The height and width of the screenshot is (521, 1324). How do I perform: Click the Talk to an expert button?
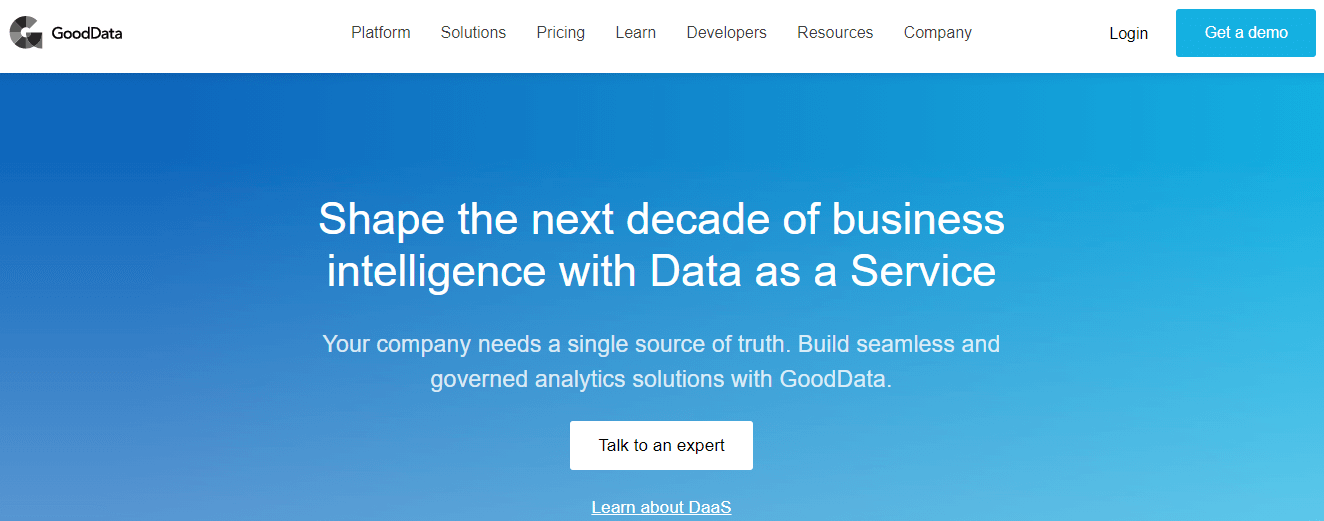click(661, 445)
